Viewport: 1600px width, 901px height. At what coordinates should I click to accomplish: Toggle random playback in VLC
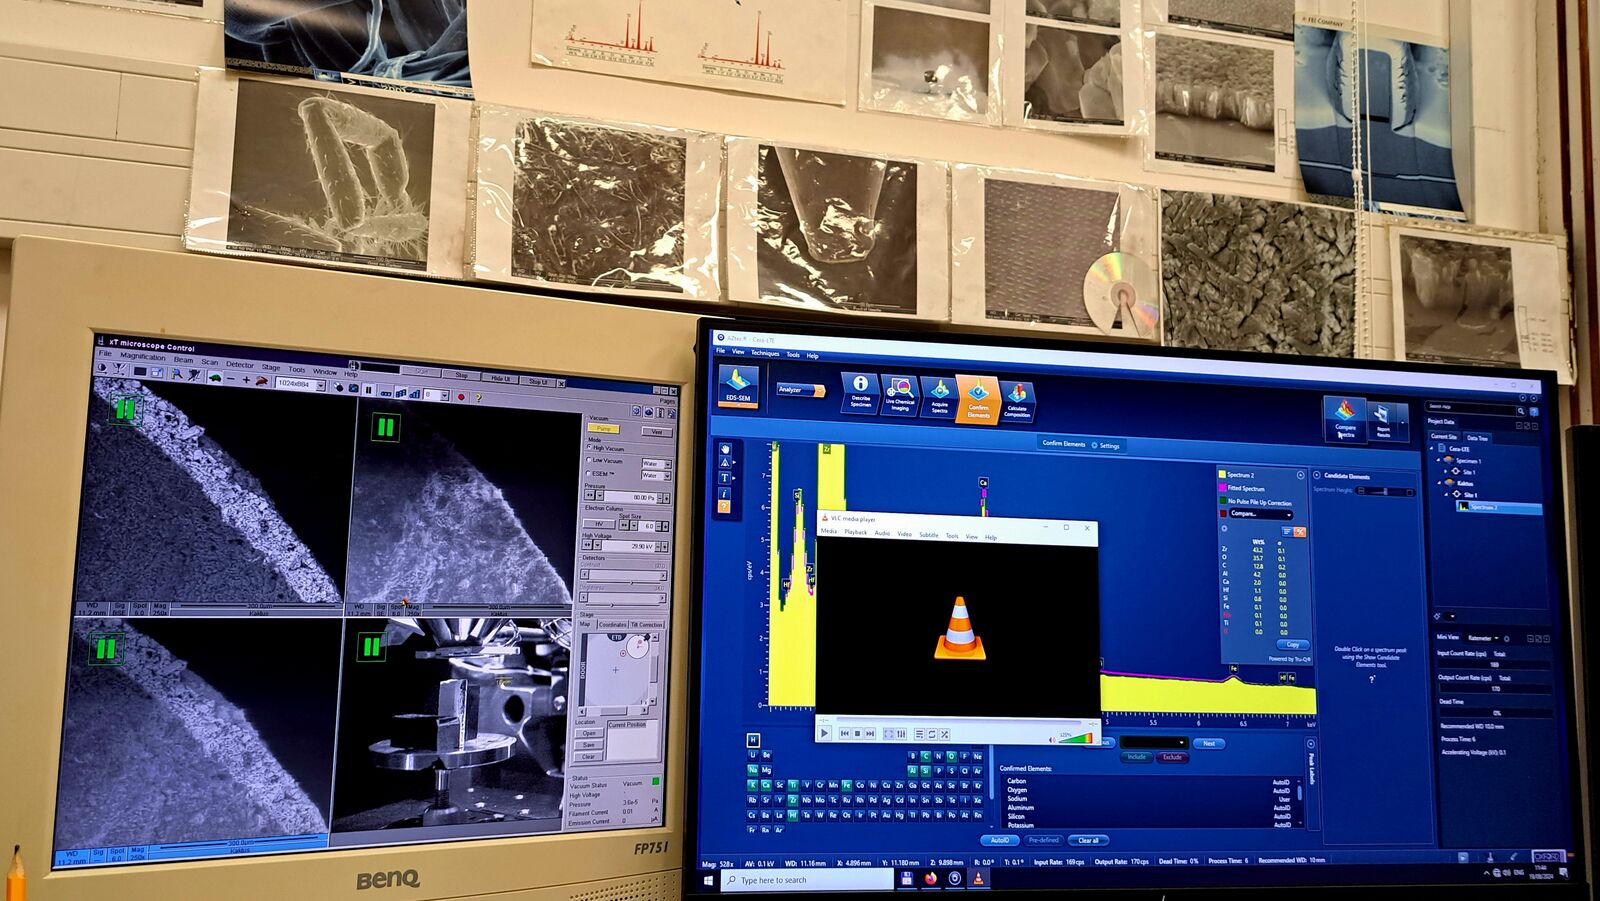[x=944, y=735]
